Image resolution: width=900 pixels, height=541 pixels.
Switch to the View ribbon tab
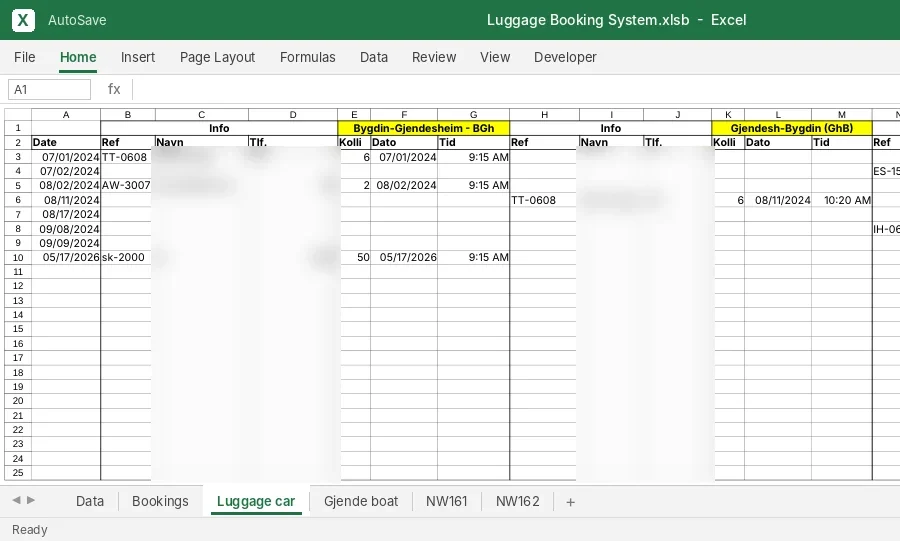tap(495, 57)
